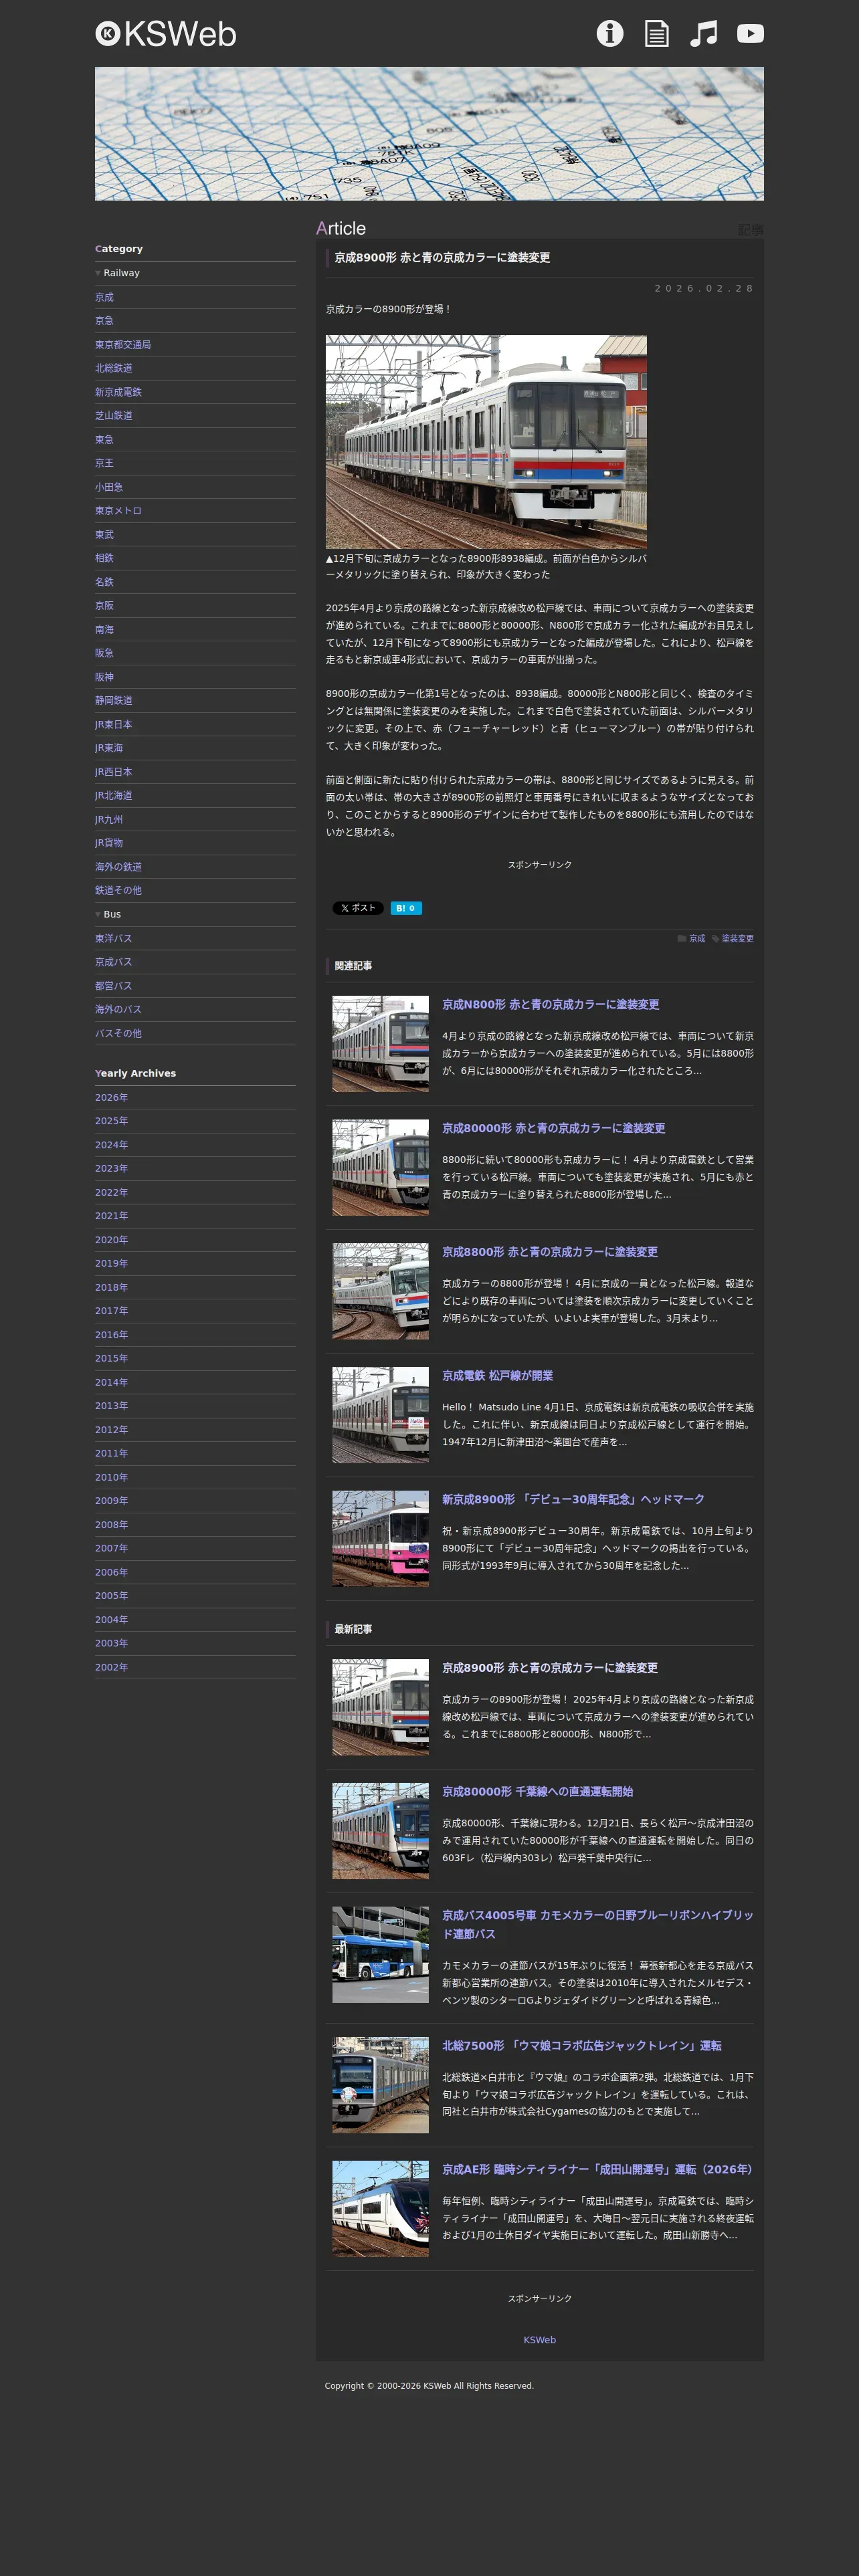859x2576 pixels.
Task: Share the article with the X ポスト button
Action: coord(358,908)
